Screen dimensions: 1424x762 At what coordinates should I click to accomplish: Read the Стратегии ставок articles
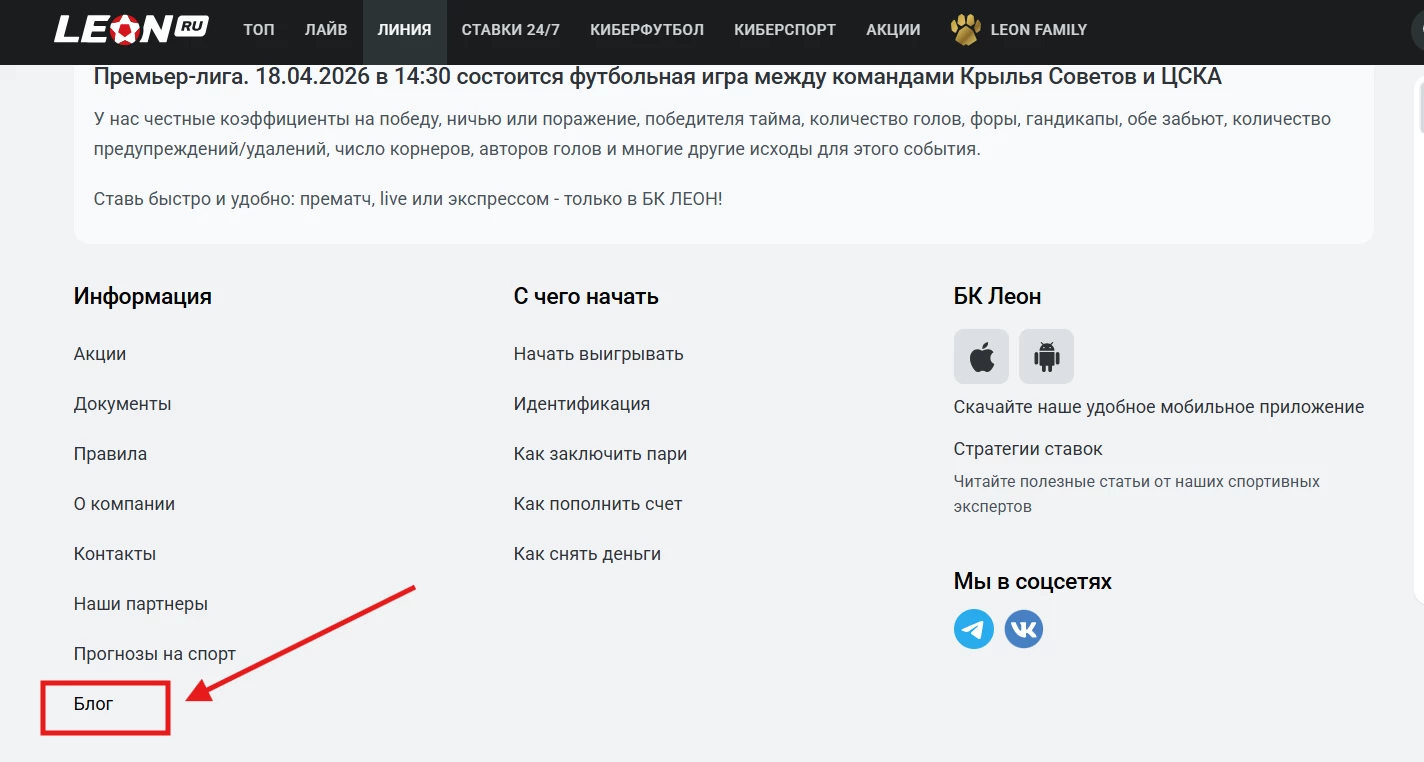[x=1028, y=449]
